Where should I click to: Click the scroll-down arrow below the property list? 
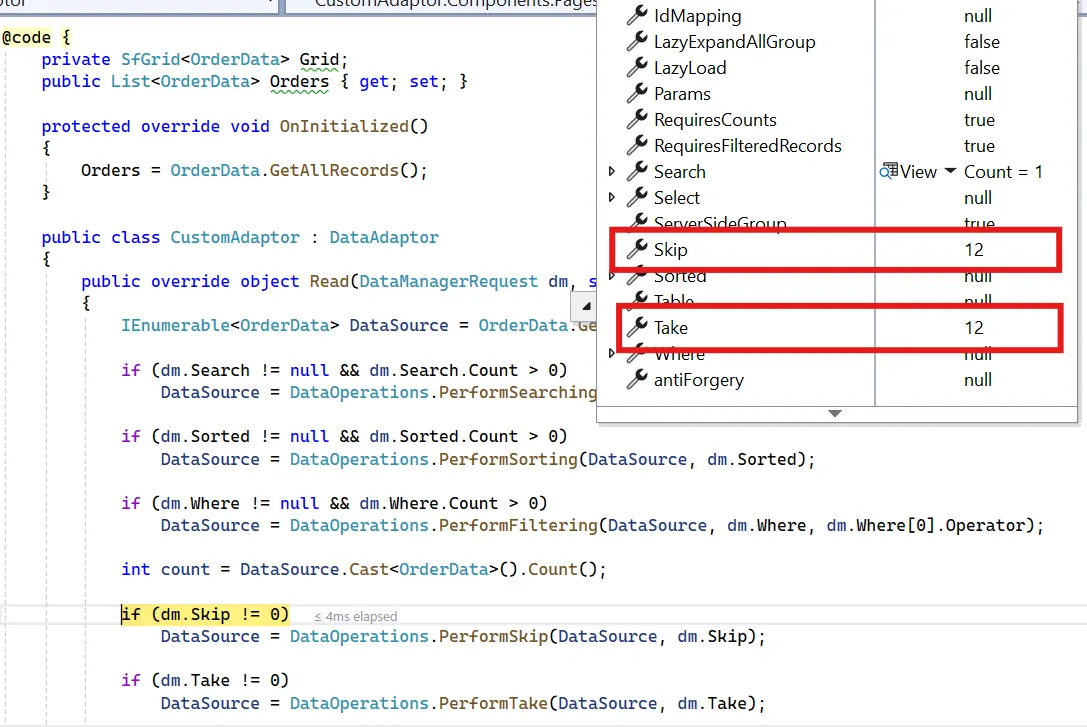(x=835, y=413)
